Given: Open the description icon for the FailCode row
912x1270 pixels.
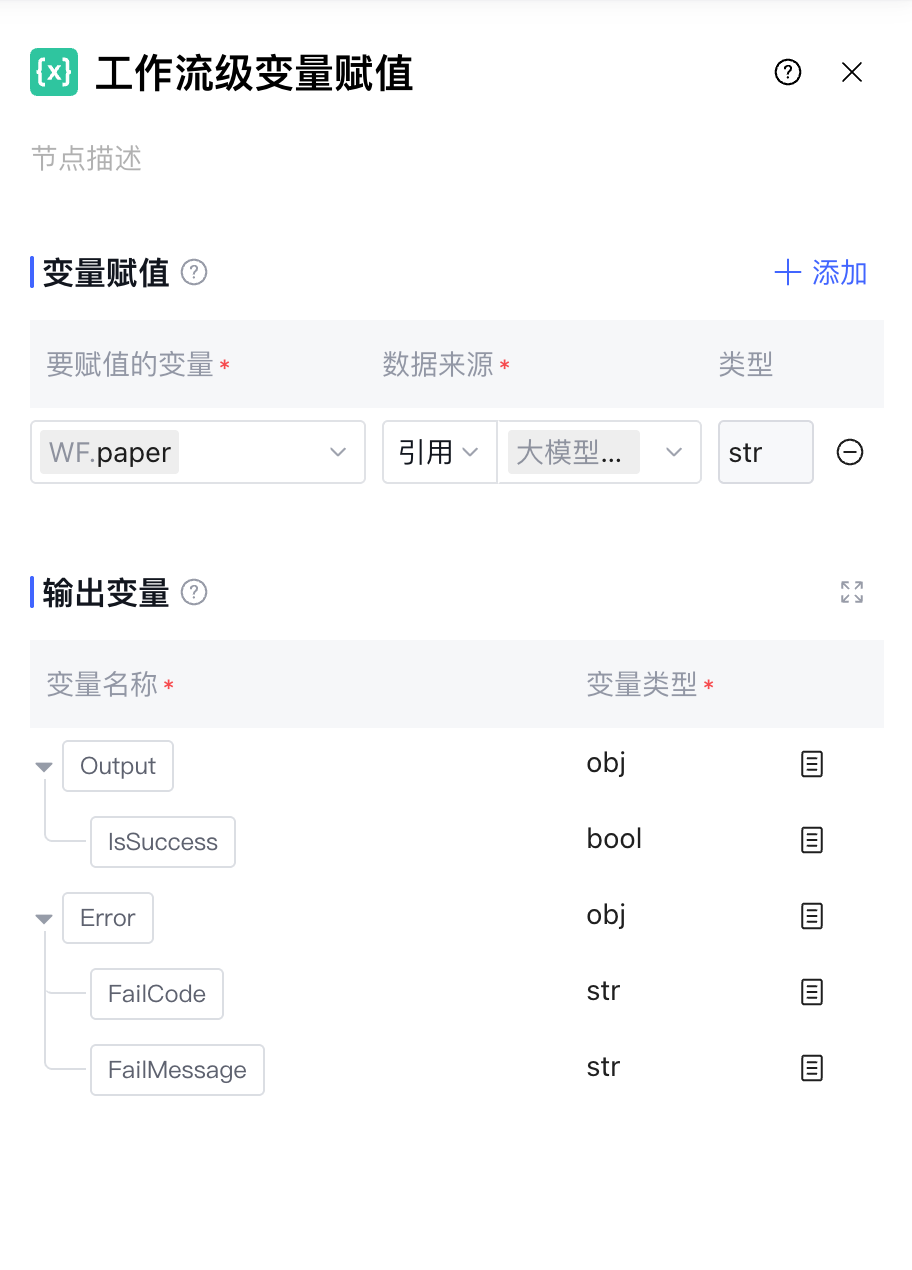Looking at the screenshot, I should [812, 992].
